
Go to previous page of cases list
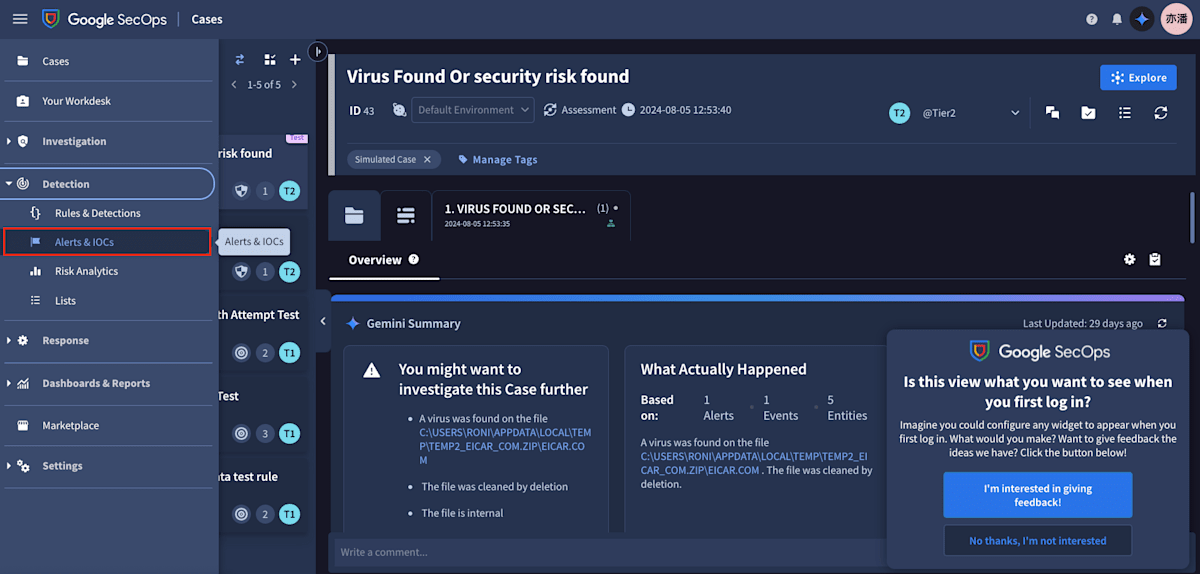coord(234,85)
